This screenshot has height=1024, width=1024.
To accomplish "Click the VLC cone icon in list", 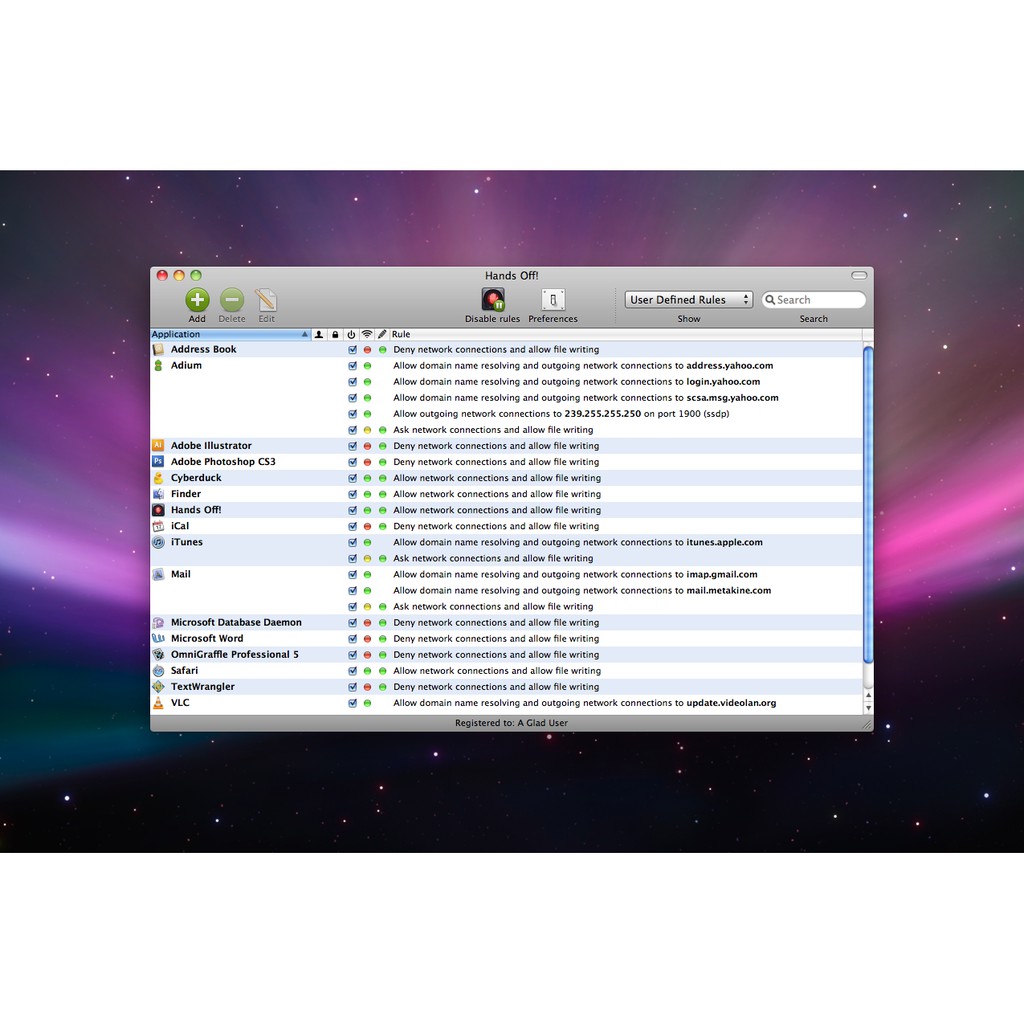I will tap(158, 703).
